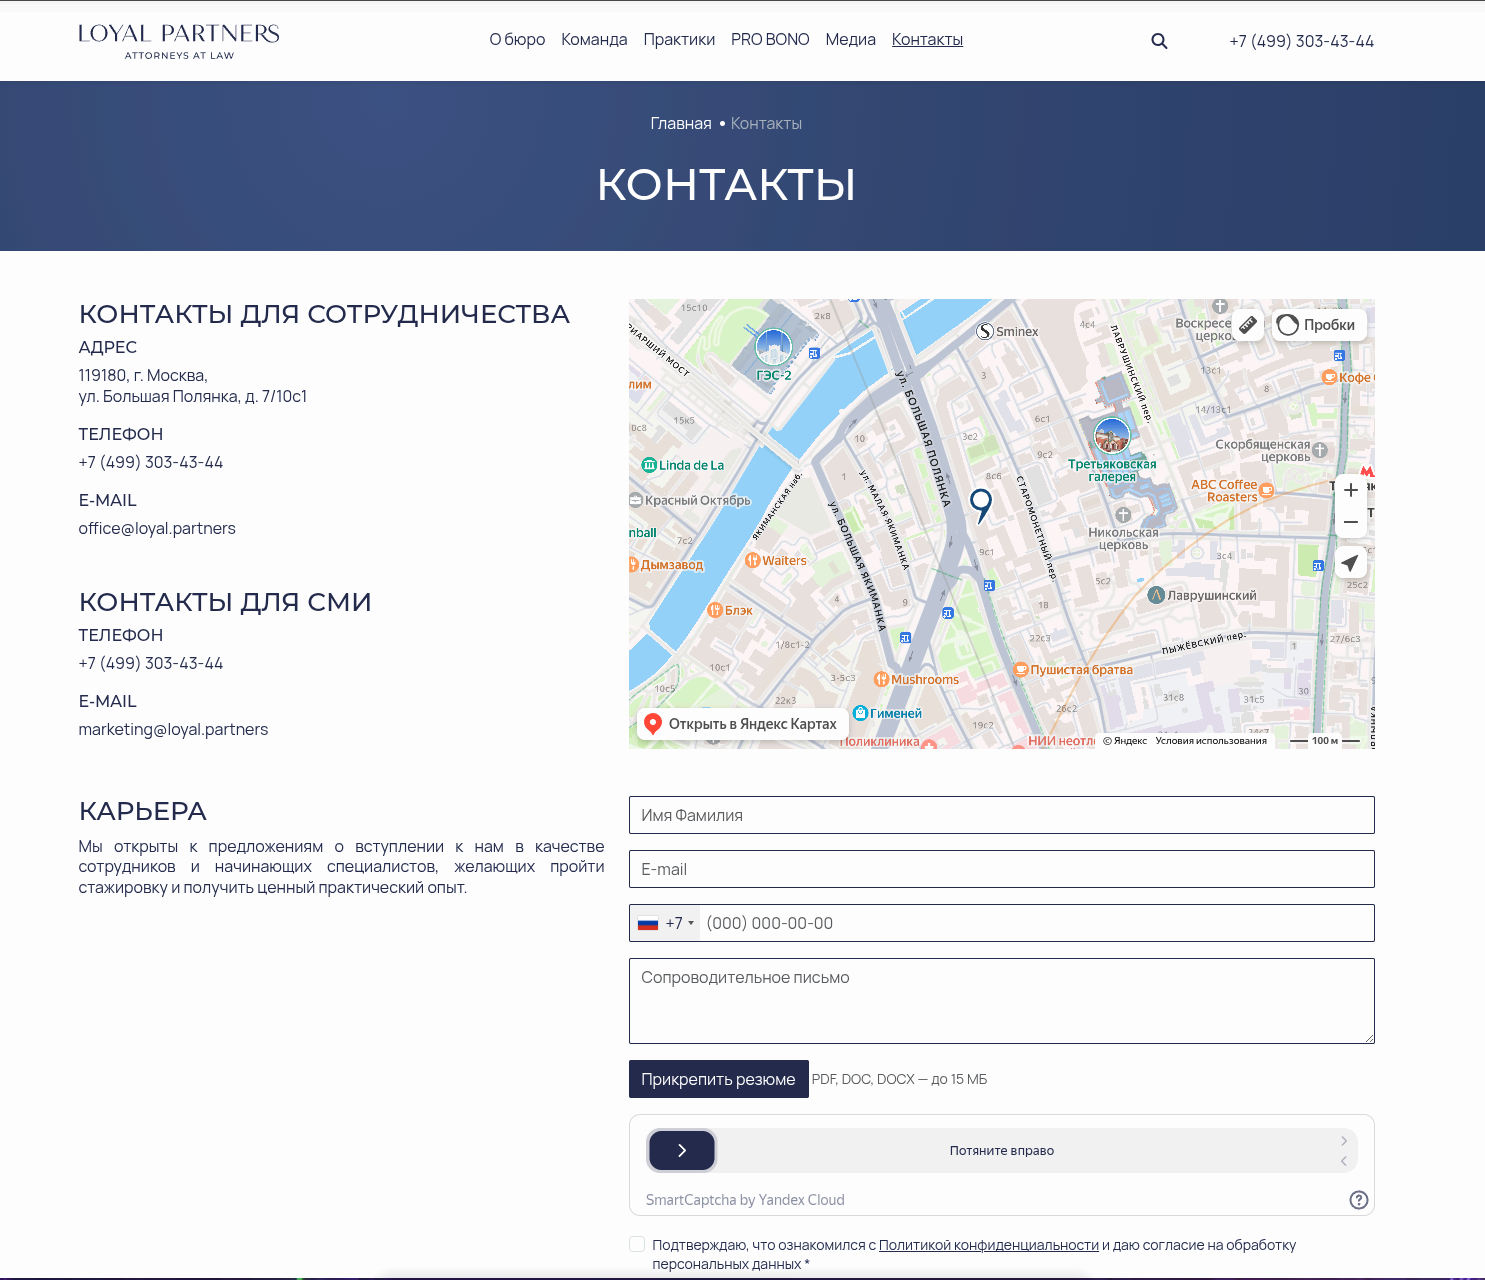Screen dimensions: 1485x1280
Task: Click the Третьяковская галерея map marker
Action: pyautogui.click(x=1112, y=436)
